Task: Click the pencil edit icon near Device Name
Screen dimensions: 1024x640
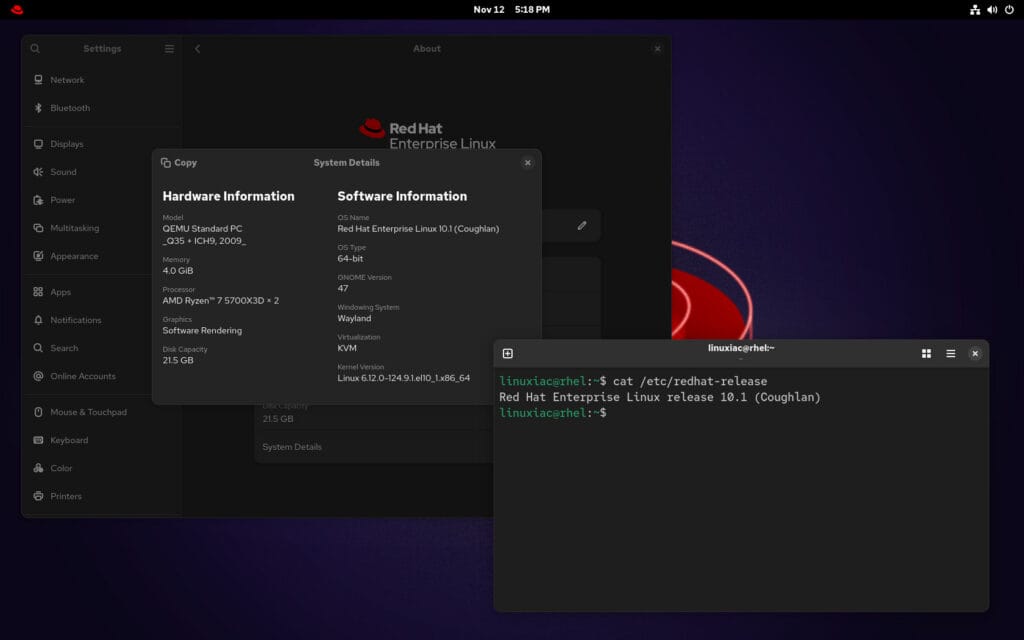Action: (x=582, y=225)
